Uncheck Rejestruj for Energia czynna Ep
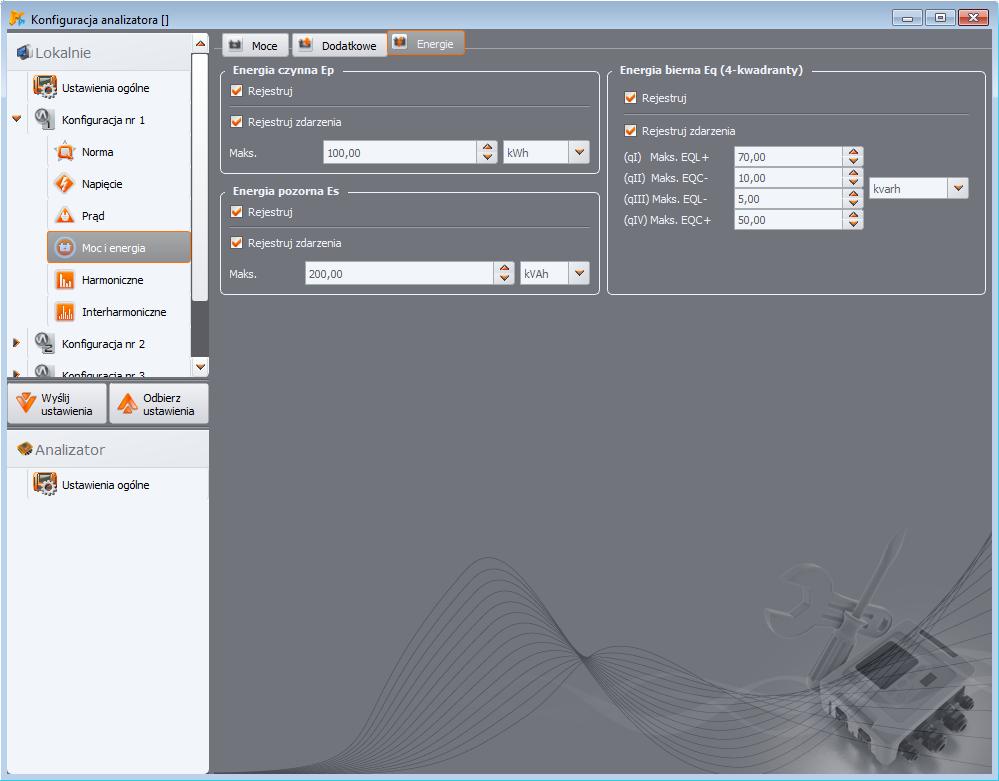 236,90
